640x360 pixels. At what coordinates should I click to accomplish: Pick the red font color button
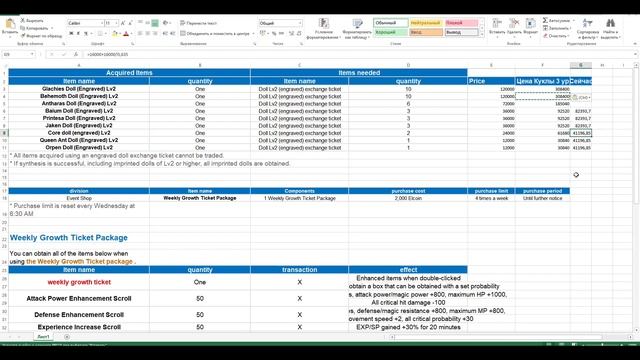coord(126,33)
